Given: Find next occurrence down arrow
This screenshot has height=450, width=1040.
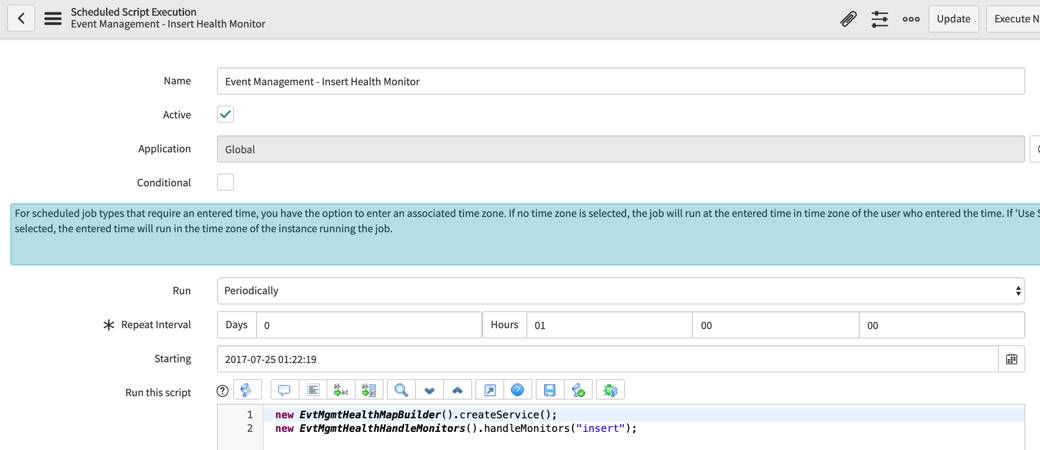Looking at the screenshot, I should (429, 390).
